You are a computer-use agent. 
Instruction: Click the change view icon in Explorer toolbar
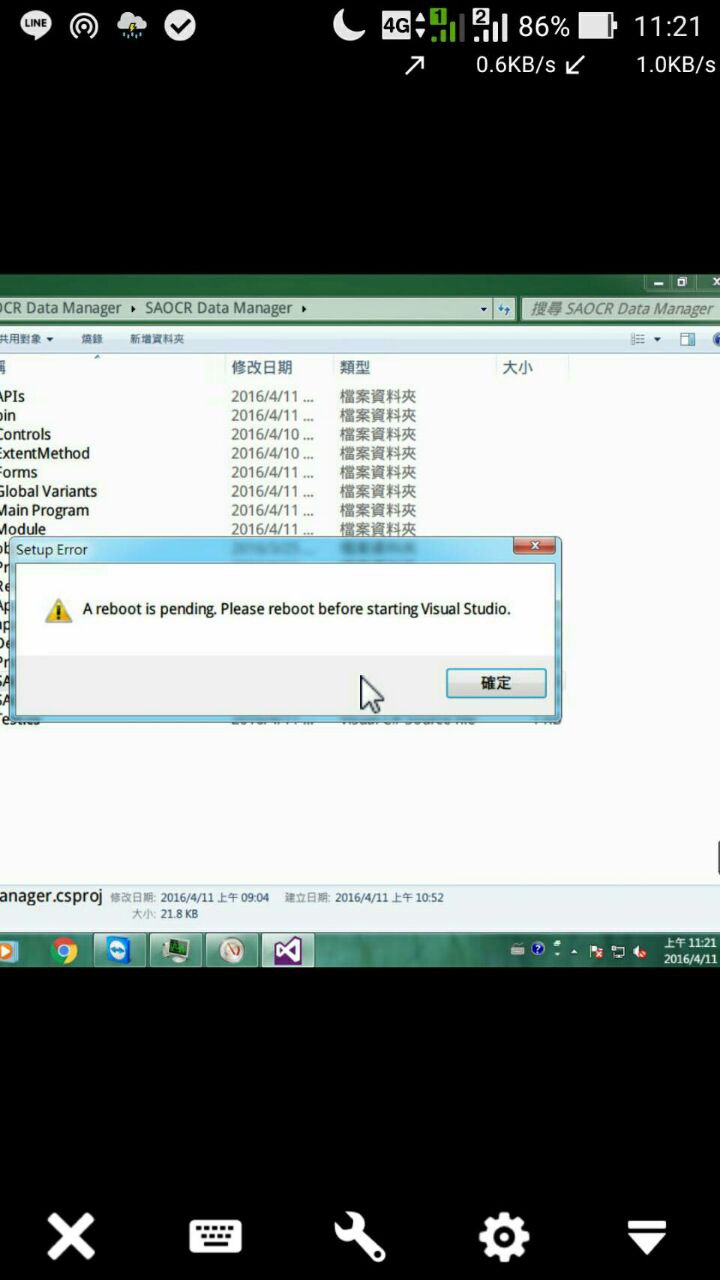tap(637, 339)
